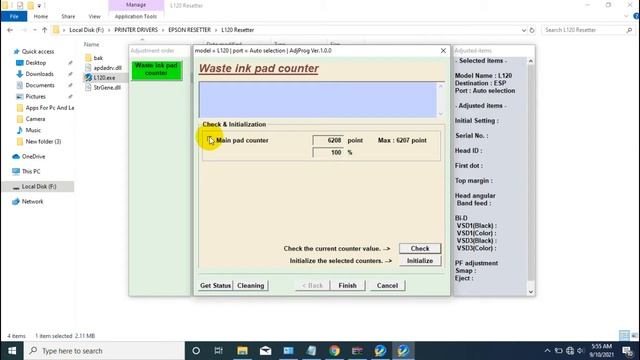This screenshot has height=360, width=640.
Task: Click the Cancel button
Action: (x=387, y=285)
